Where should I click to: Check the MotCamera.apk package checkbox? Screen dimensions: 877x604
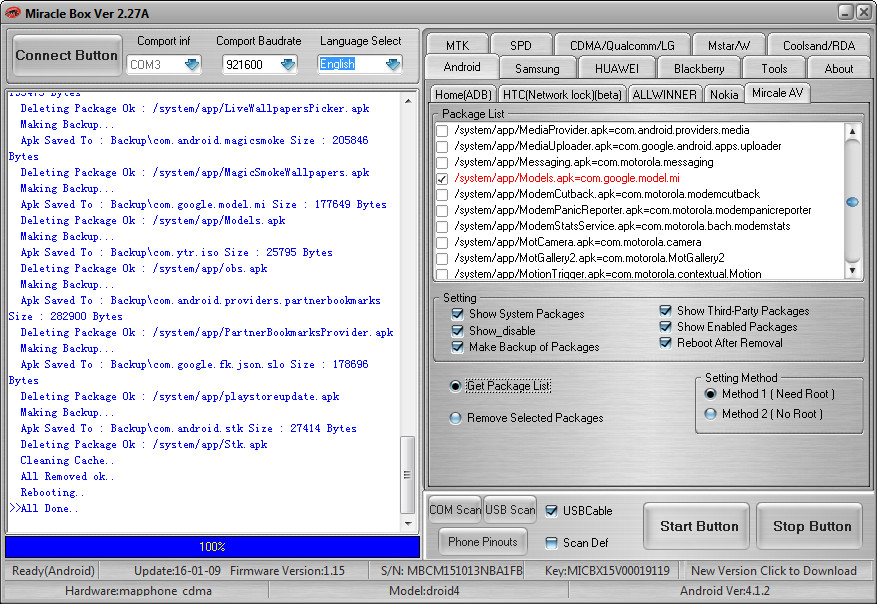pos(442,242)
